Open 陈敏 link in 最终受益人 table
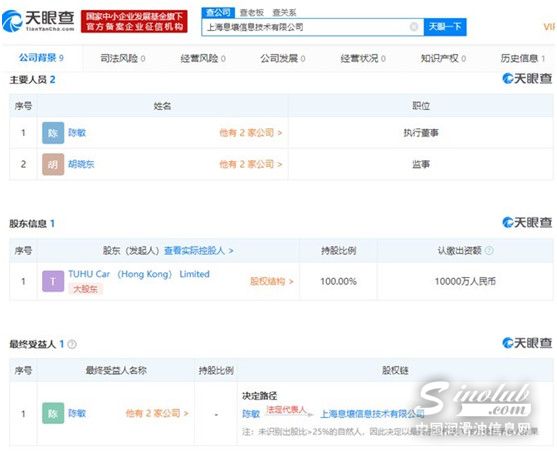 [77, 413]
